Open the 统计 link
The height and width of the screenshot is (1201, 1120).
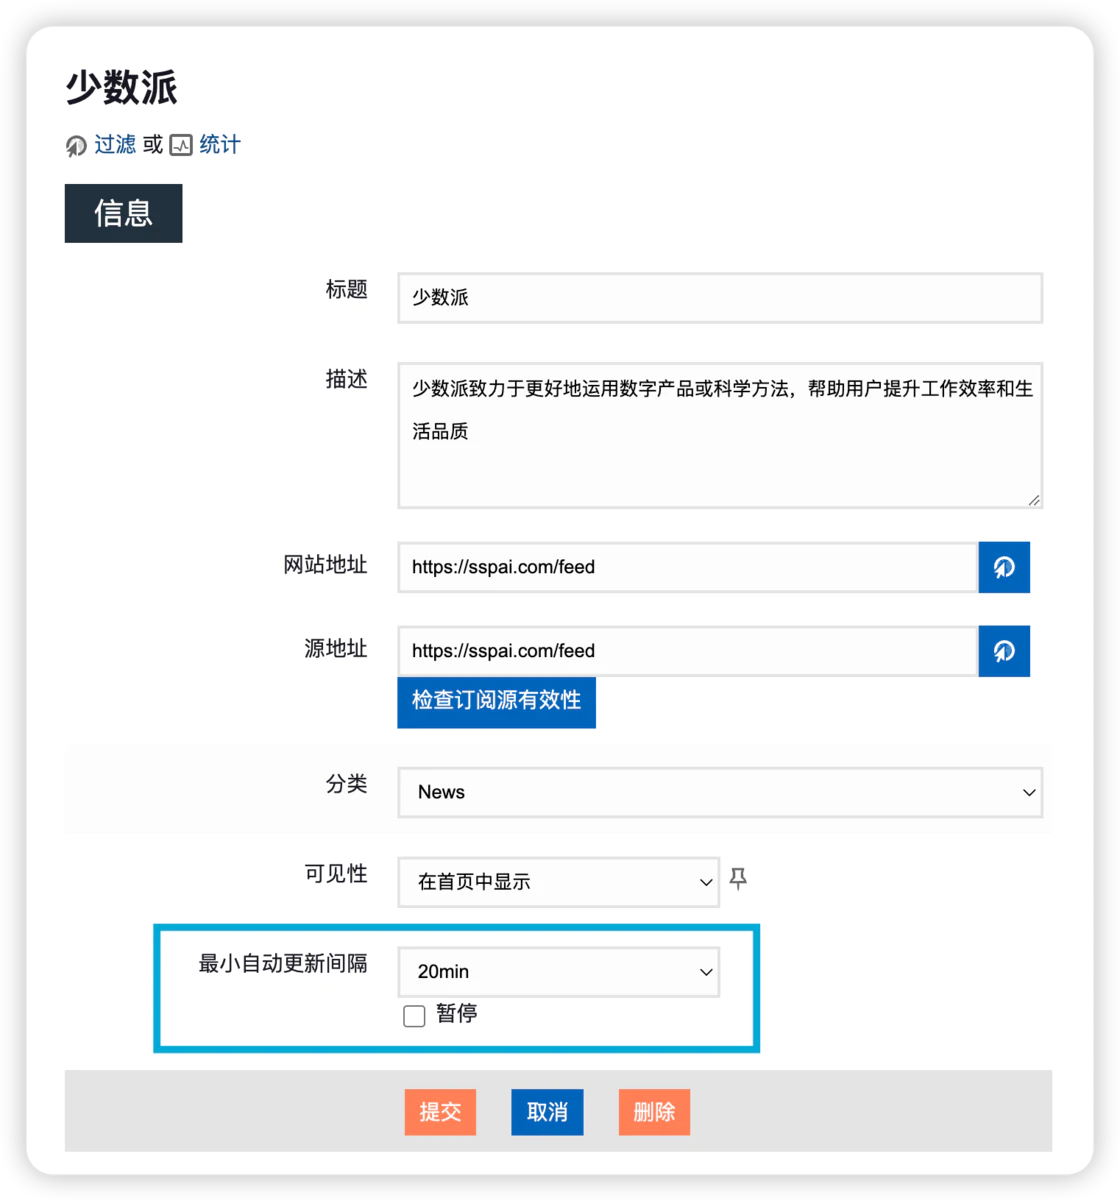tap(220, 145)
